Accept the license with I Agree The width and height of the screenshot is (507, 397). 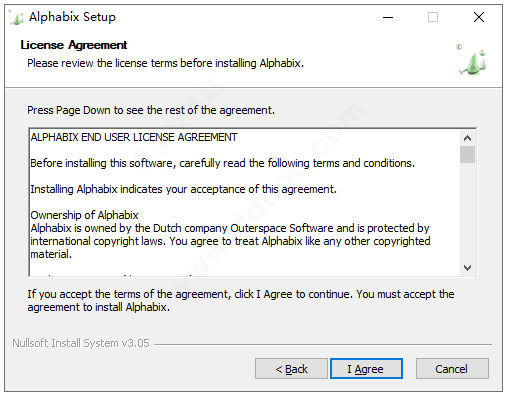pos(366,369)
